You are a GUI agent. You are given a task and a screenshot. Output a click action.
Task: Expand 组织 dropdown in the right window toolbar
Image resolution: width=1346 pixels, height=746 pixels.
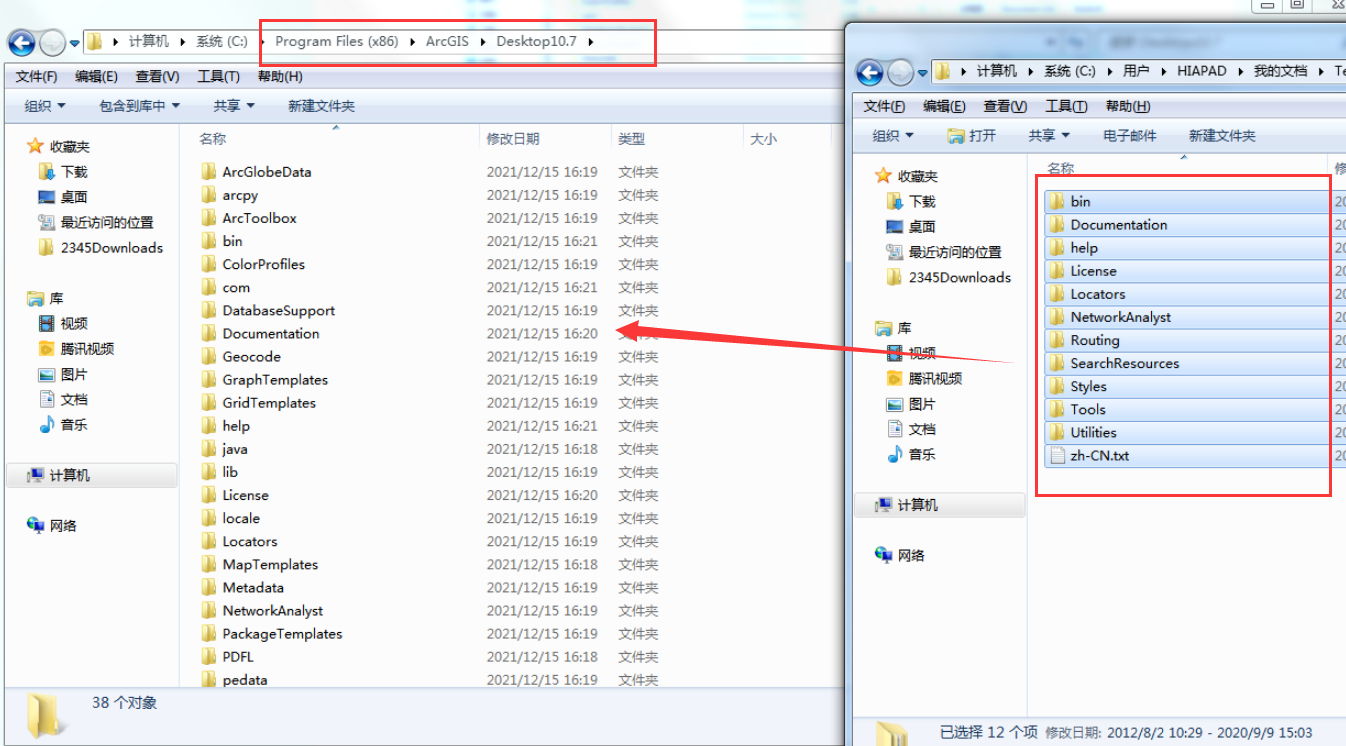click(x=893, y=136)
